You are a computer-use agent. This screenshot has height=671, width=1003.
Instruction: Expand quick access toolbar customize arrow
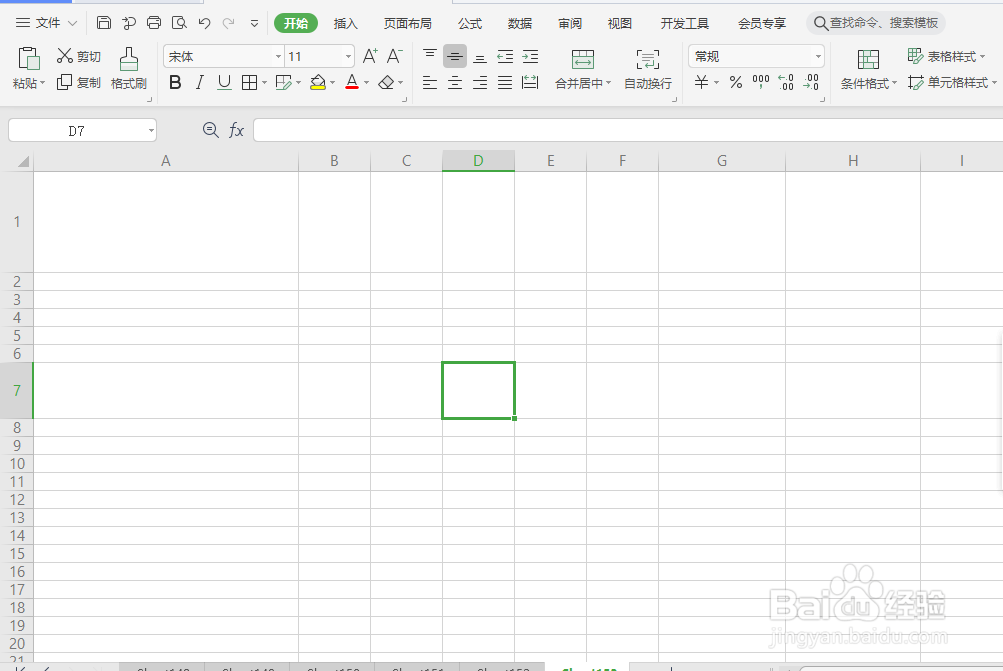pos(254,24)
